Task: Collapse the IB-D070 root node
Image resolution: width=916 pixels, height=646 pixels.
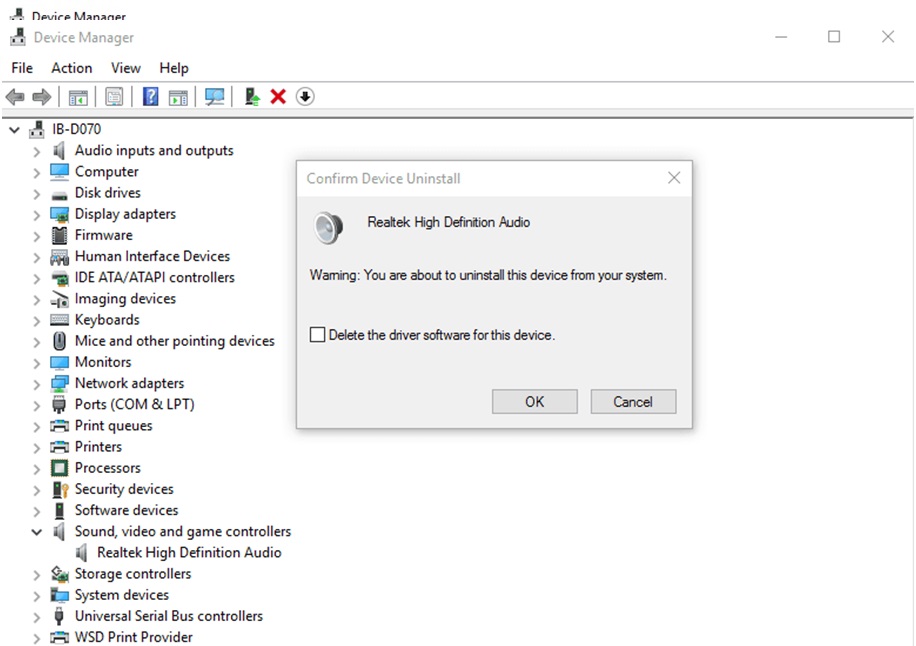Action: point(15,130)
